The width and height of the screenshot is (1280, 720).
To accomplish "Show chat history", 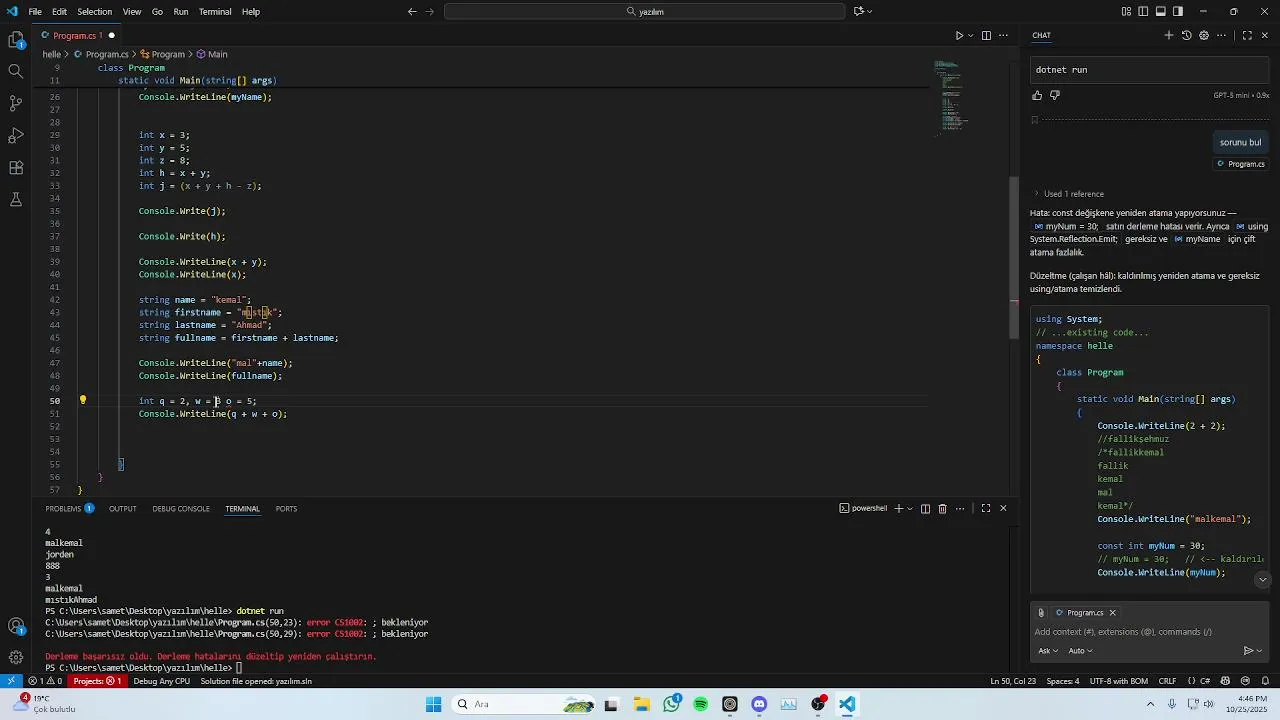I will [x=1186, y=36].
